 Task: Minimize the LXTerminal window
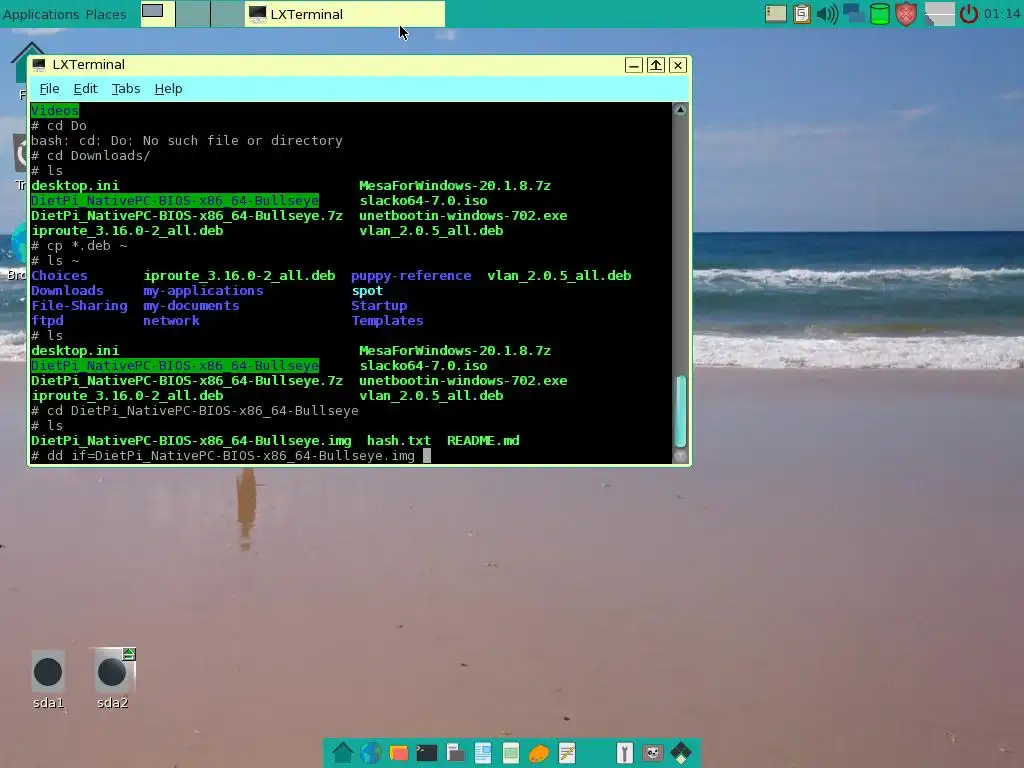[x=633, y=65]
